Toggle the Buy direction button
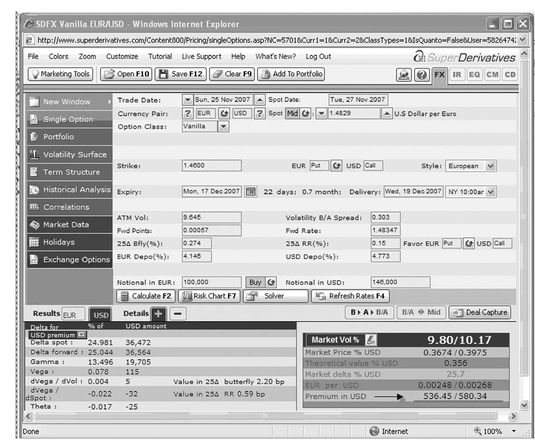The width and height of the screenshot is (535, 444). pyautogui.click(x=255, y=282)
